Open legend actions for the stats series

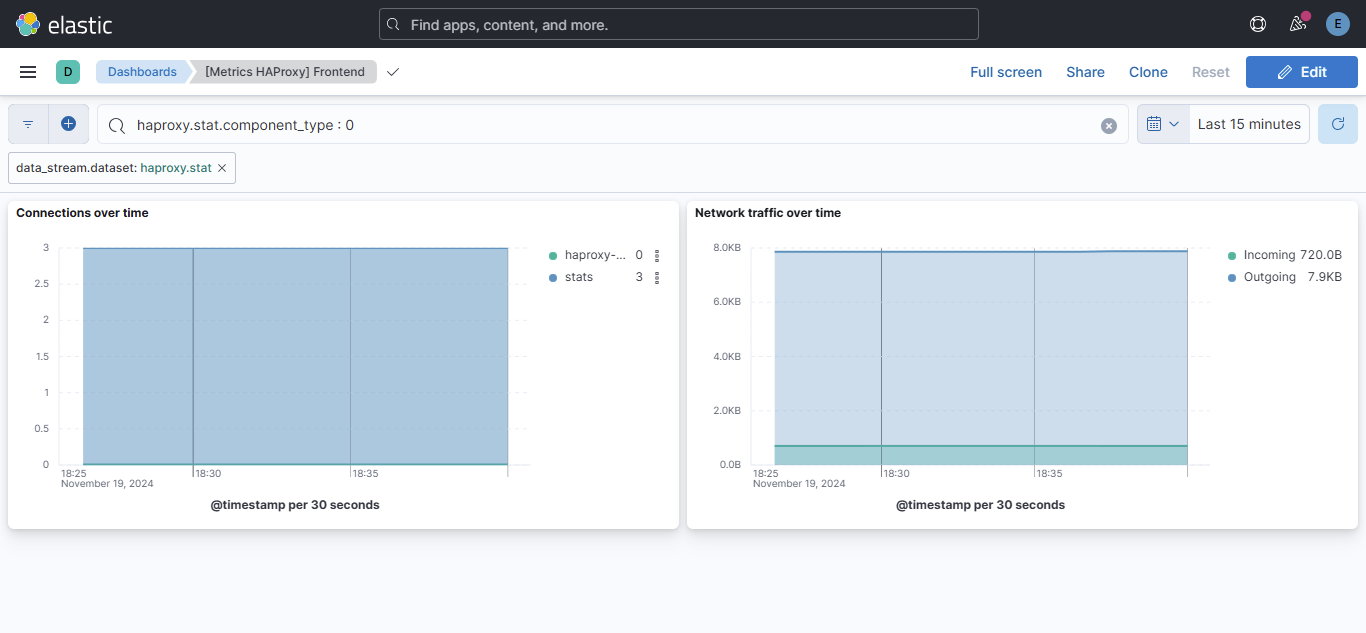pos(657,277)
